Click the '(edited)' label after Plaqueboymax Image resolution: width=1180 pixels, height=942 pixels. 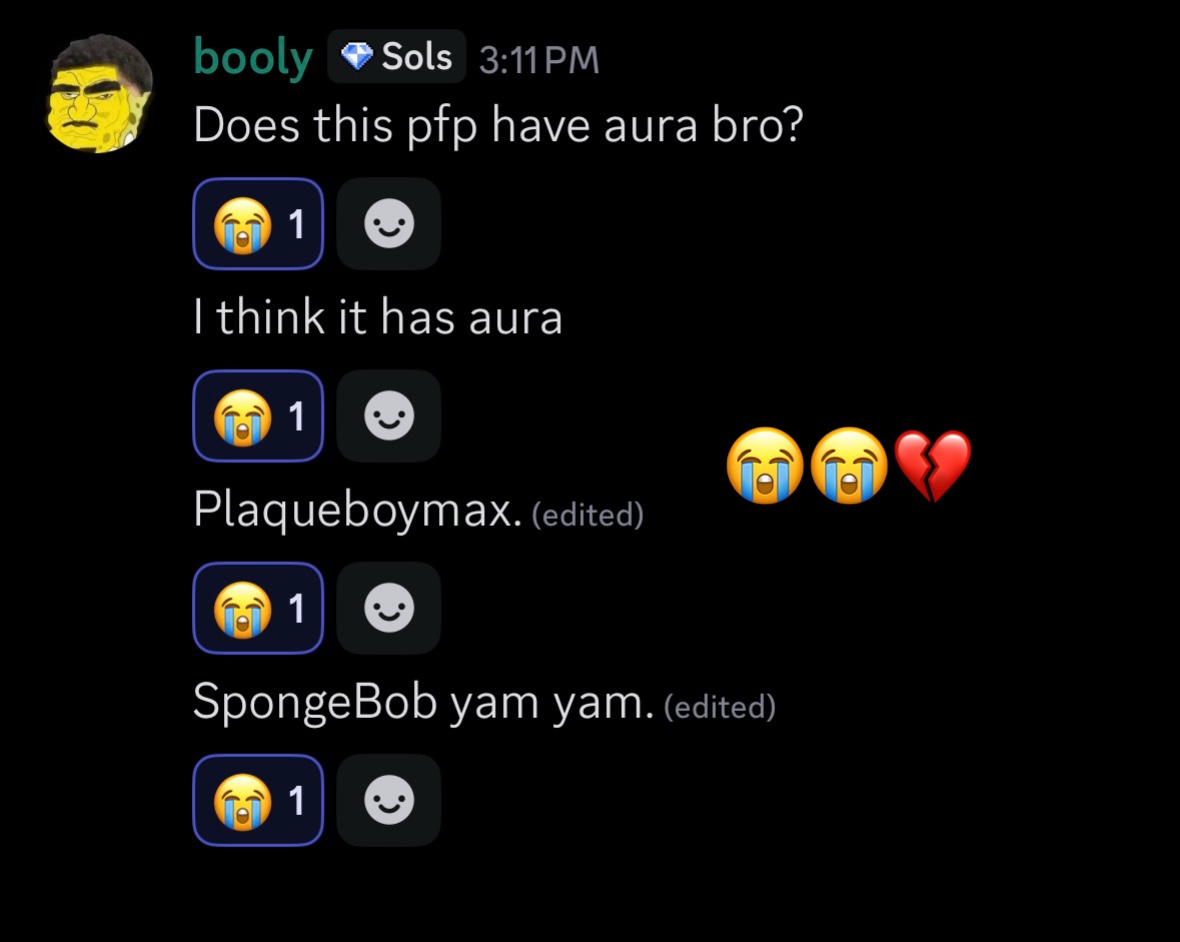(x=588, y=515)
